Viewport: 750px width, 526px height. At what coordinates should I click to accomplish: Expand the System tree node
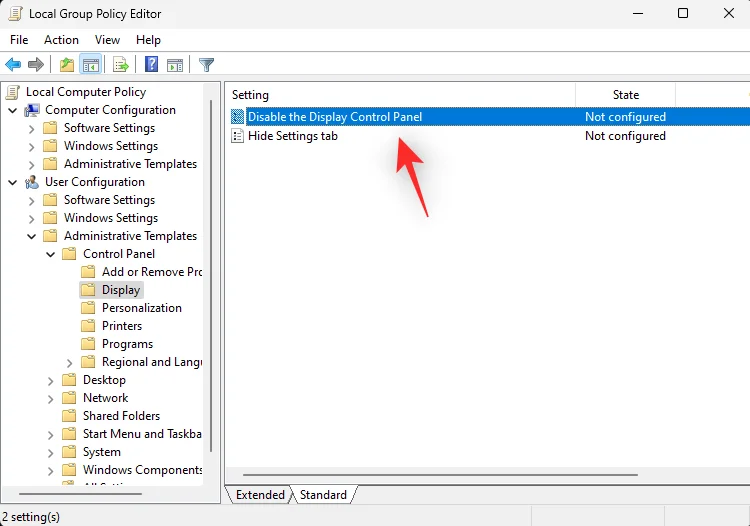(x=50, y=453)
